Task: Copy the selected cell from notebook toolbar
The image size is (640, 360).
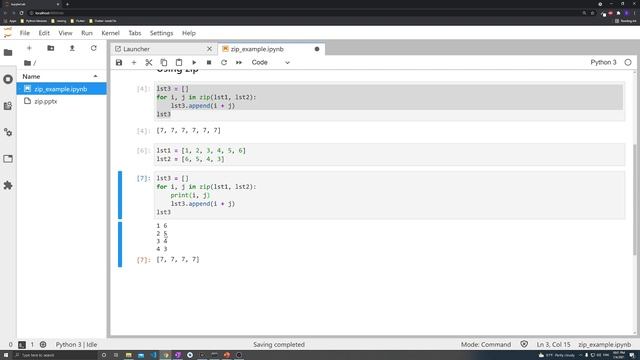Action: (x=164, y=62)
